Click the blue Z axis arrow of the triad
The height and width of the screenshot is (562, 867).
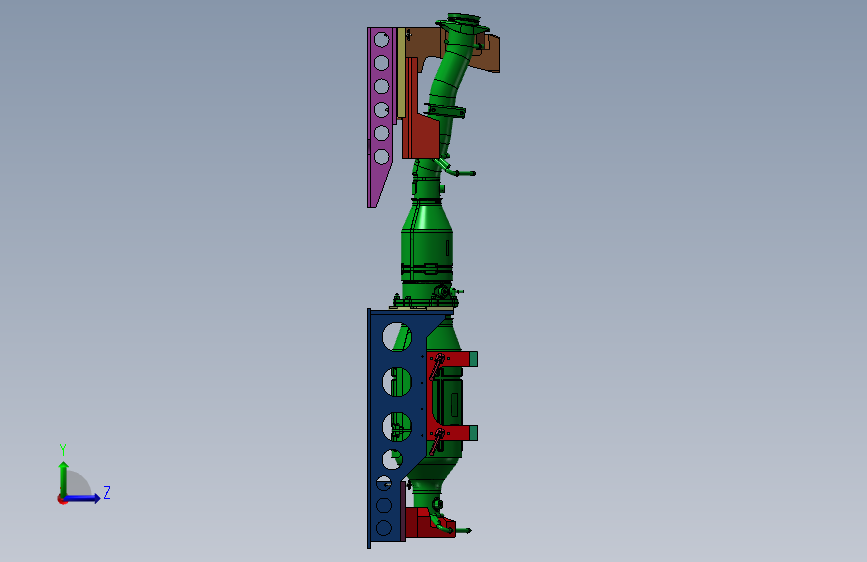coord(83,498)
